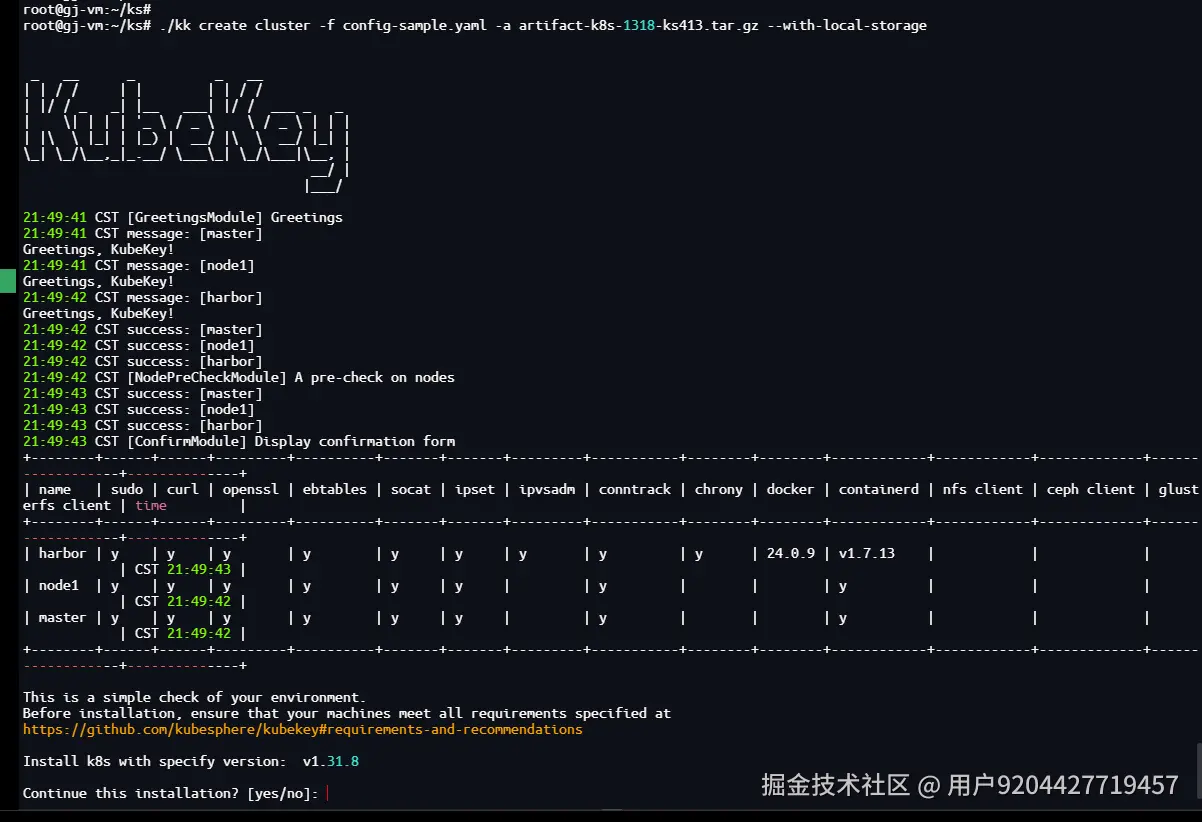Click the "socat" table column header

(411, 490)
